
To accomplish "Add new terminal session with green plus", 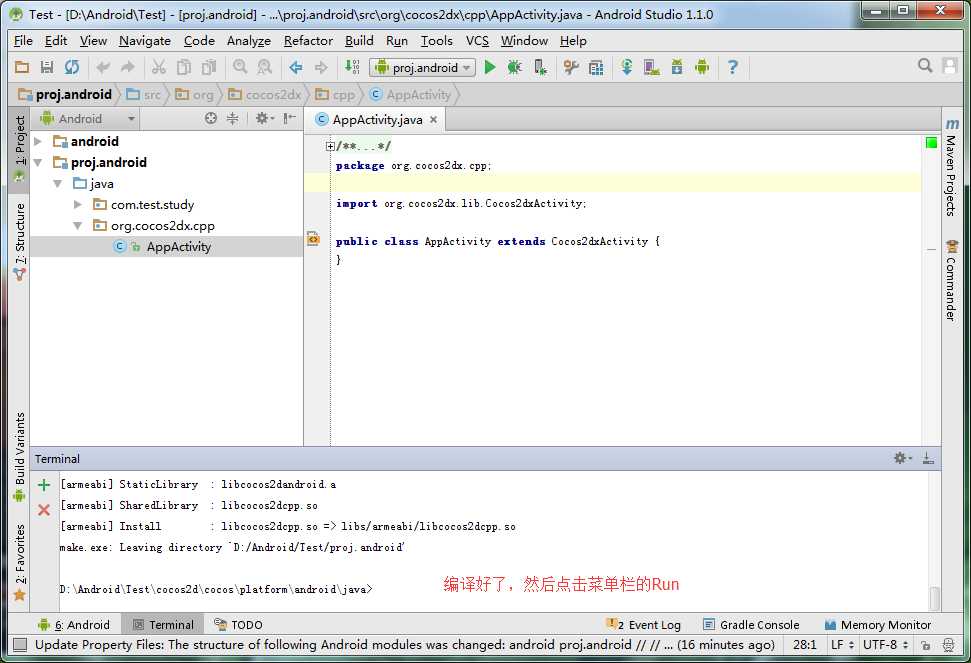I will click(x=43, y=485).
